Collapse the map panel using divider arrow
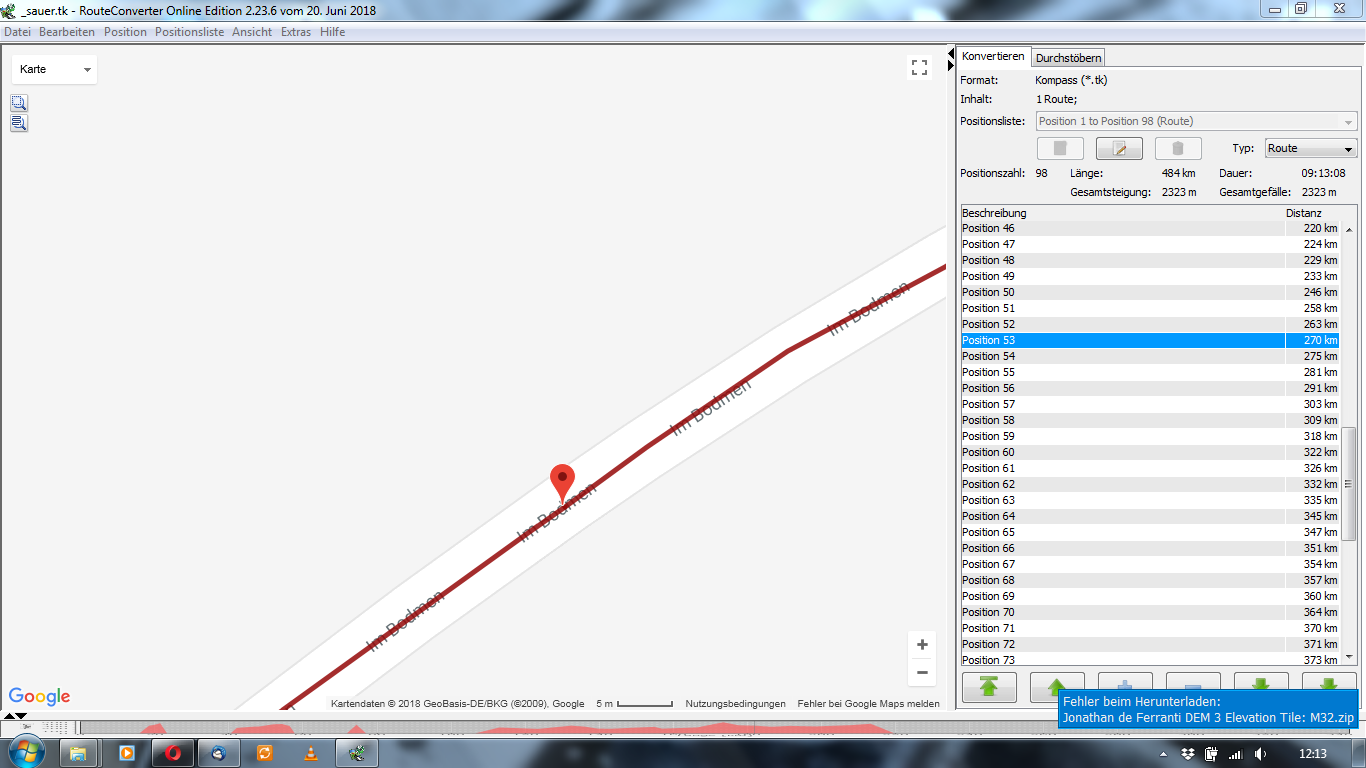Image resolution: width=1366 pixels, height=768 pixels. point(951,53)
